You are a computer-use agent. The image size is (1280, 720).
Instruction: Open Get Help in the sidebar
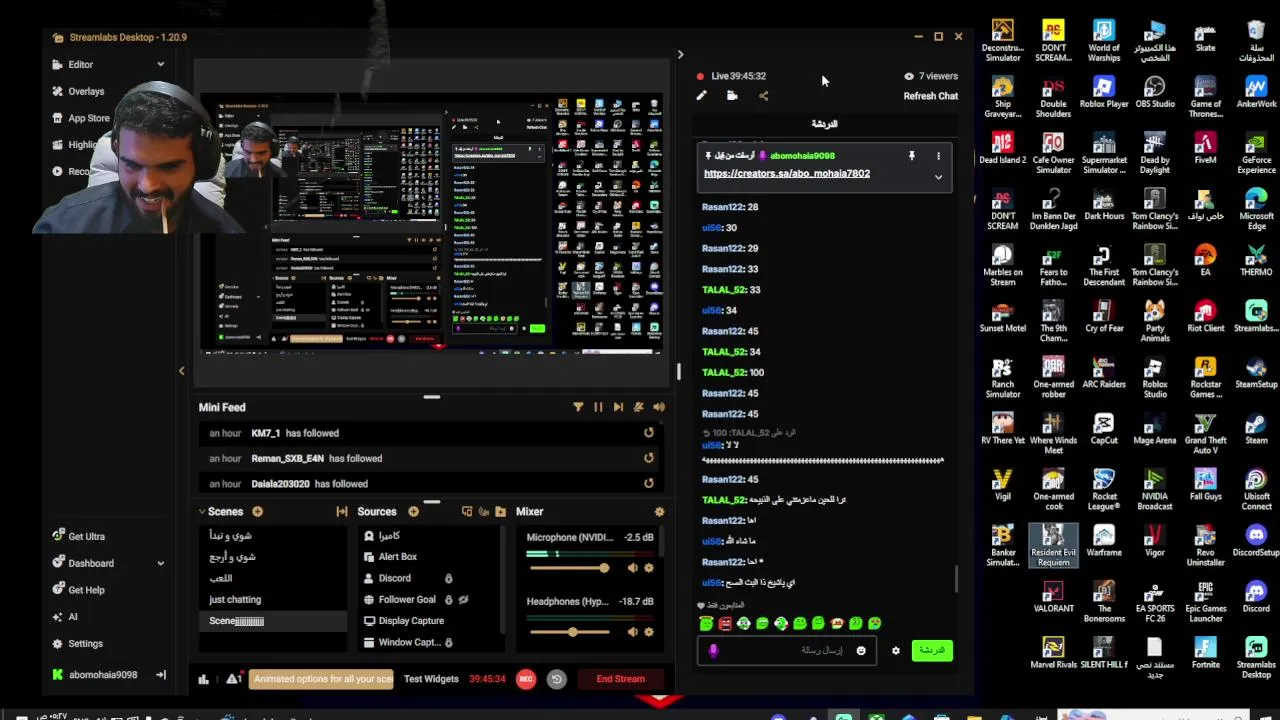click(86, 590)
